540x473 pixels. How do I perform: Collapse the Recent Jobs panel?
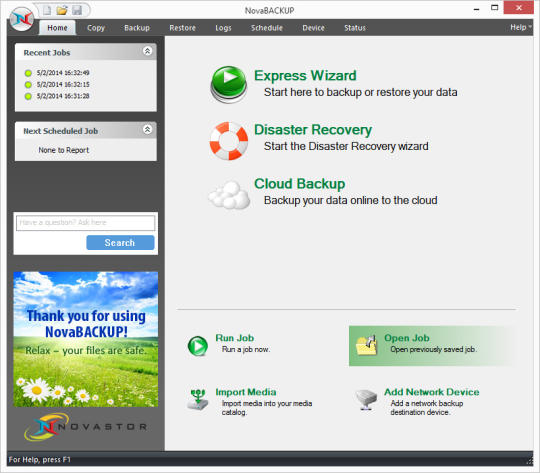click(147, 51)
